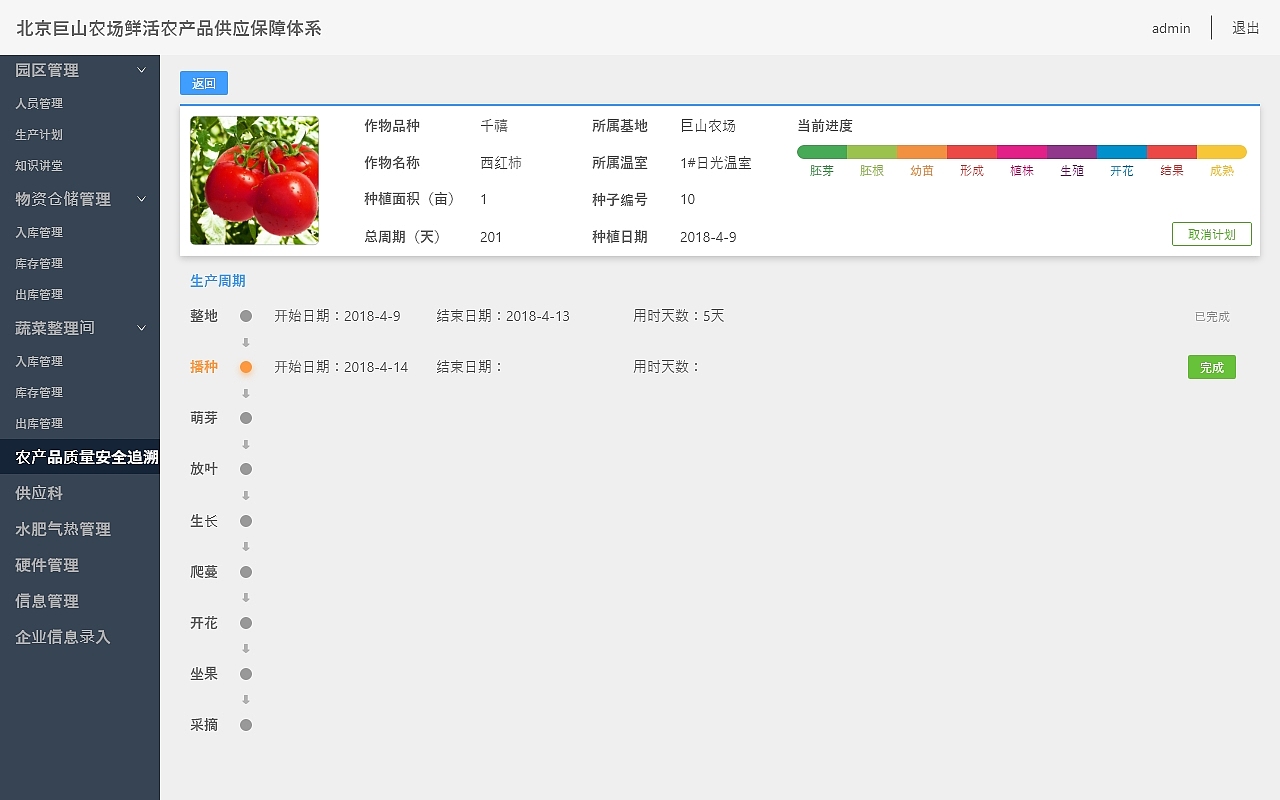1280x800 pixels.
Task: Select the 蔬菜整理间 menu heading
Action: point(55,328)
